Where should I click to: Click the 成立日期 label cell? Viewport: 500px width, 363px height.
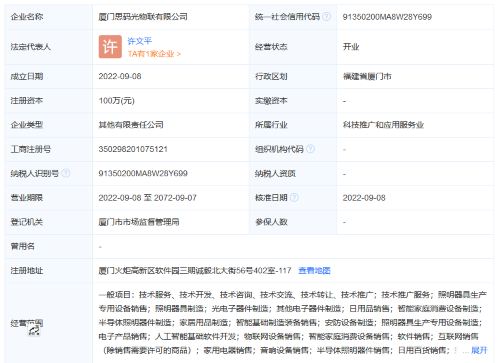pos(49,76)
